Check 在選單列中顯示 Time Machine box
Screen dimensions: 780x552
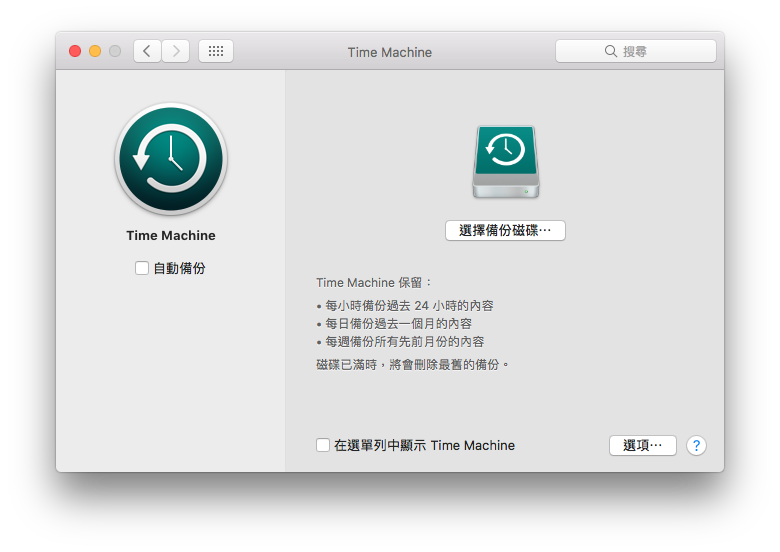click(323, 445)
